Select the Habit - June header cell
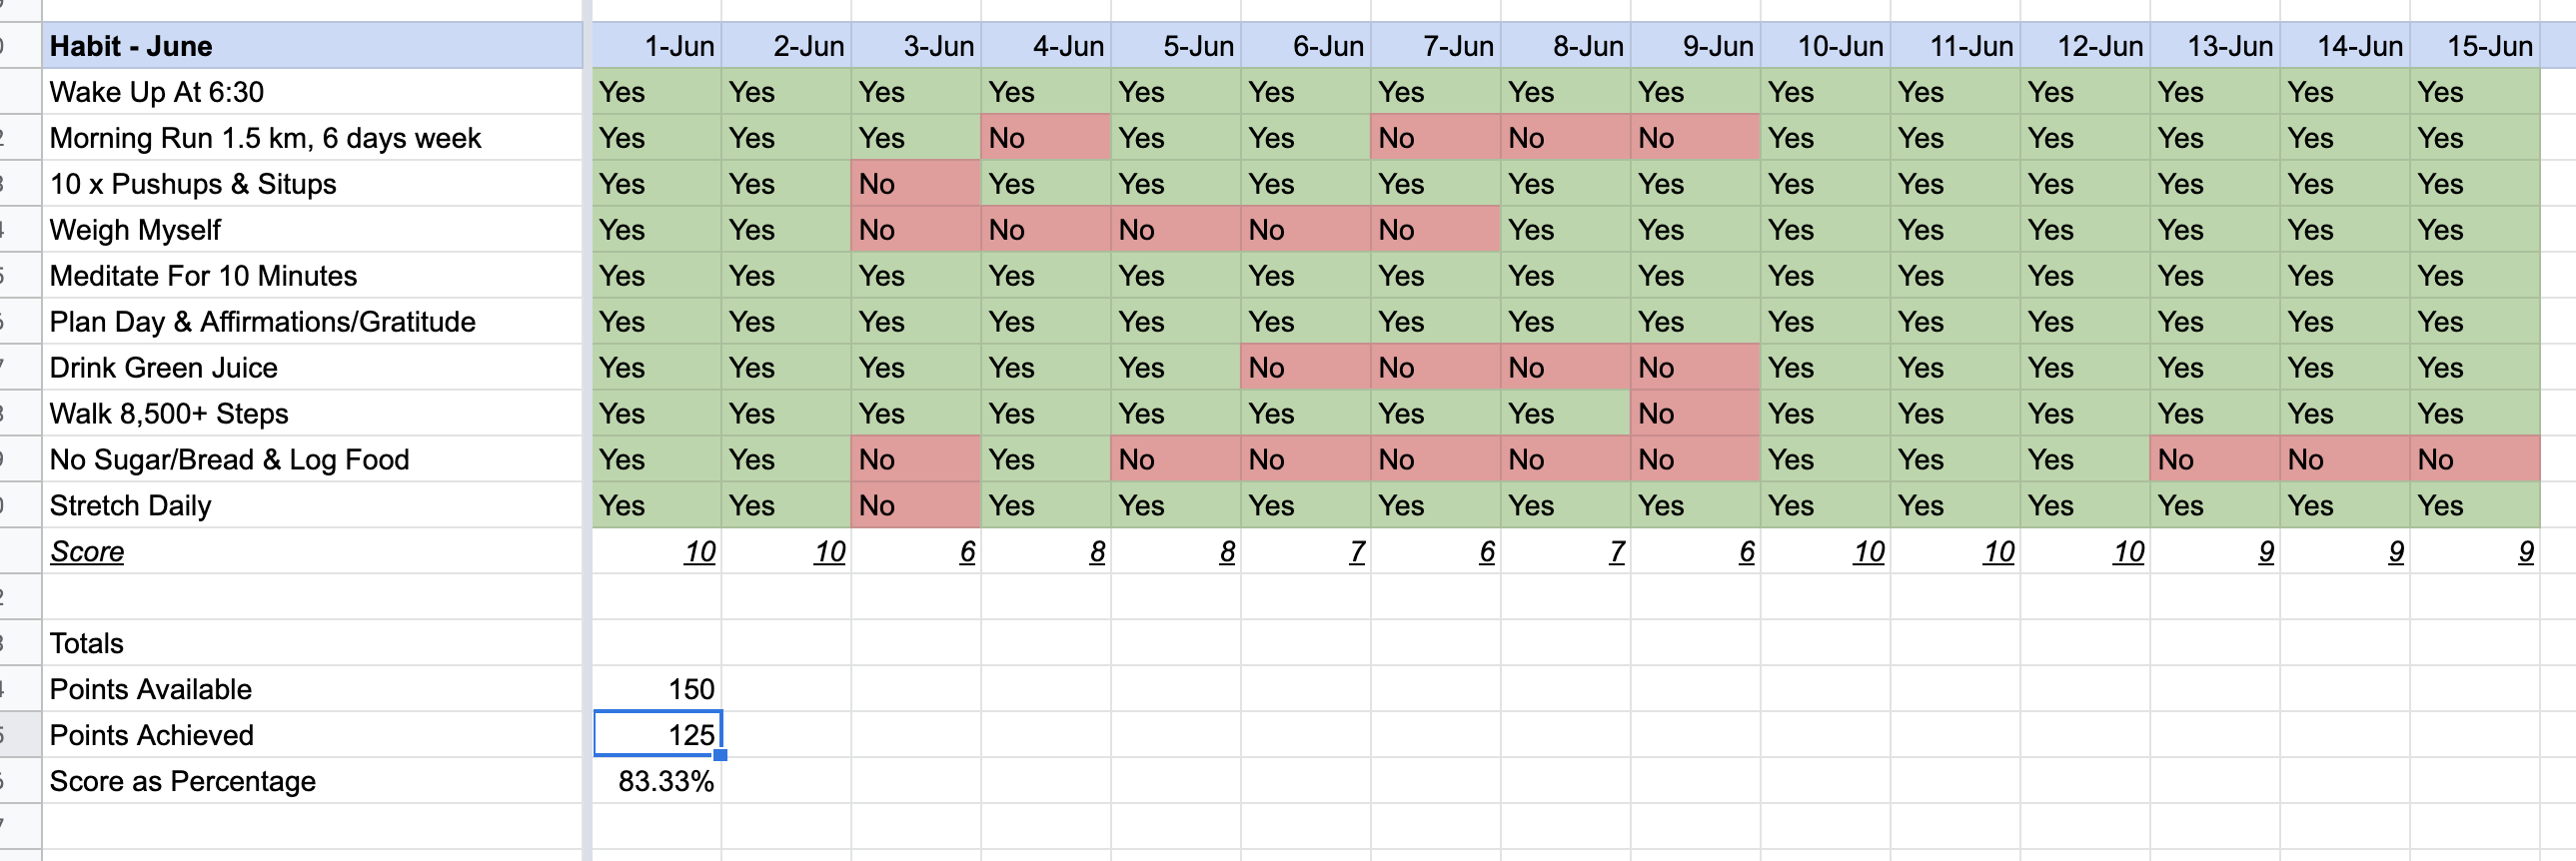 click(312, 46)
